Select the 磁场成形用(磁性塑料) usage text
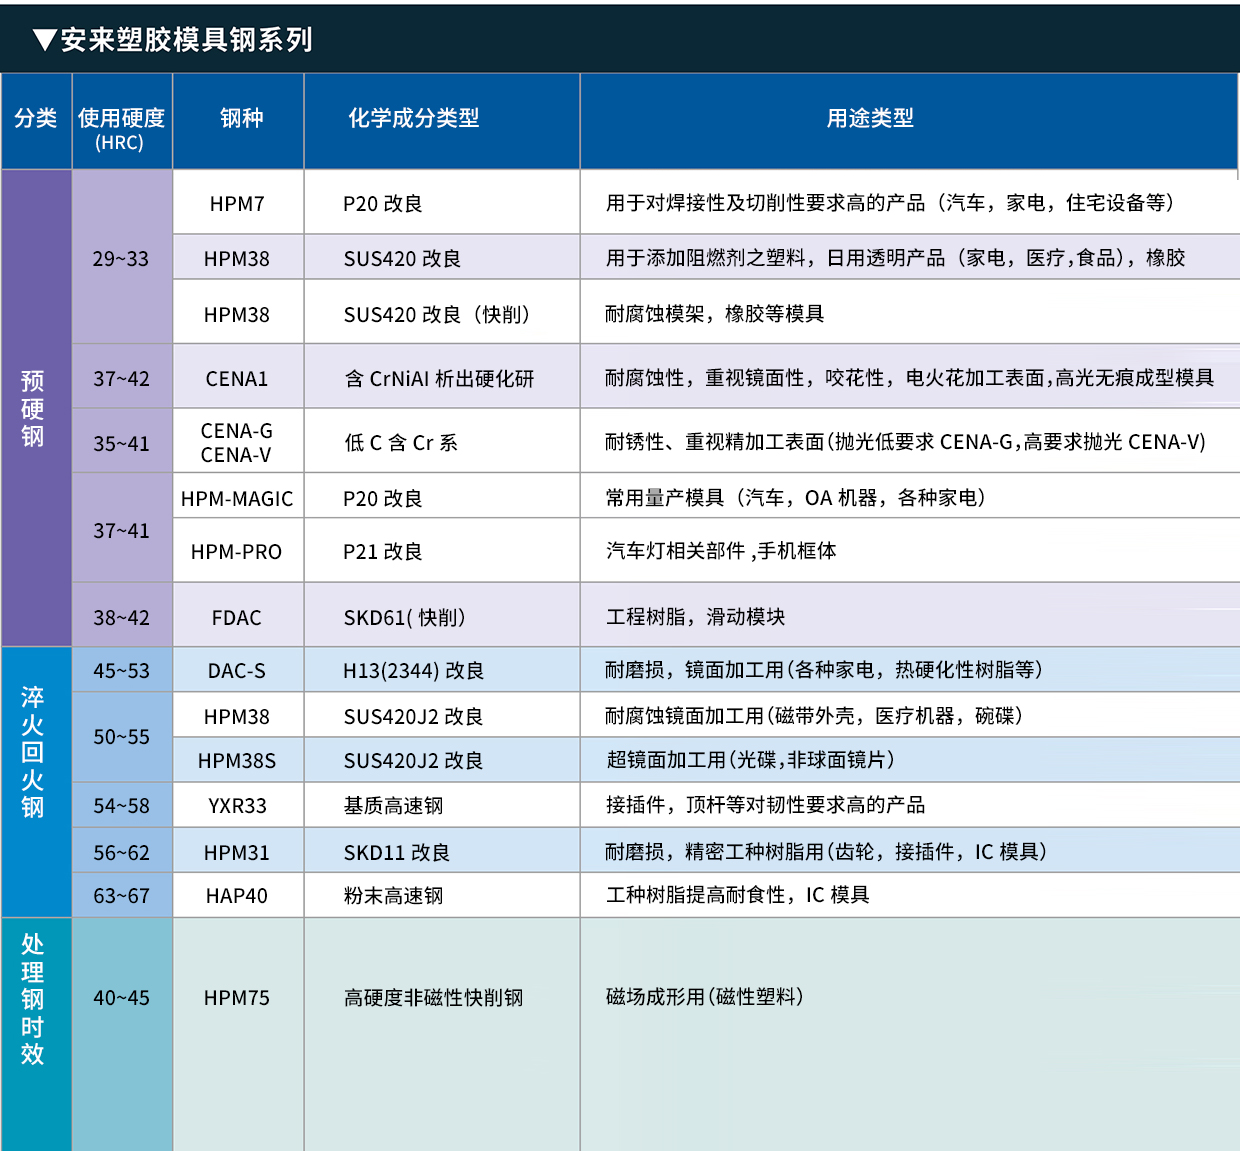The height and width of the screenshot is (1151, 1240). pos(705,997)
